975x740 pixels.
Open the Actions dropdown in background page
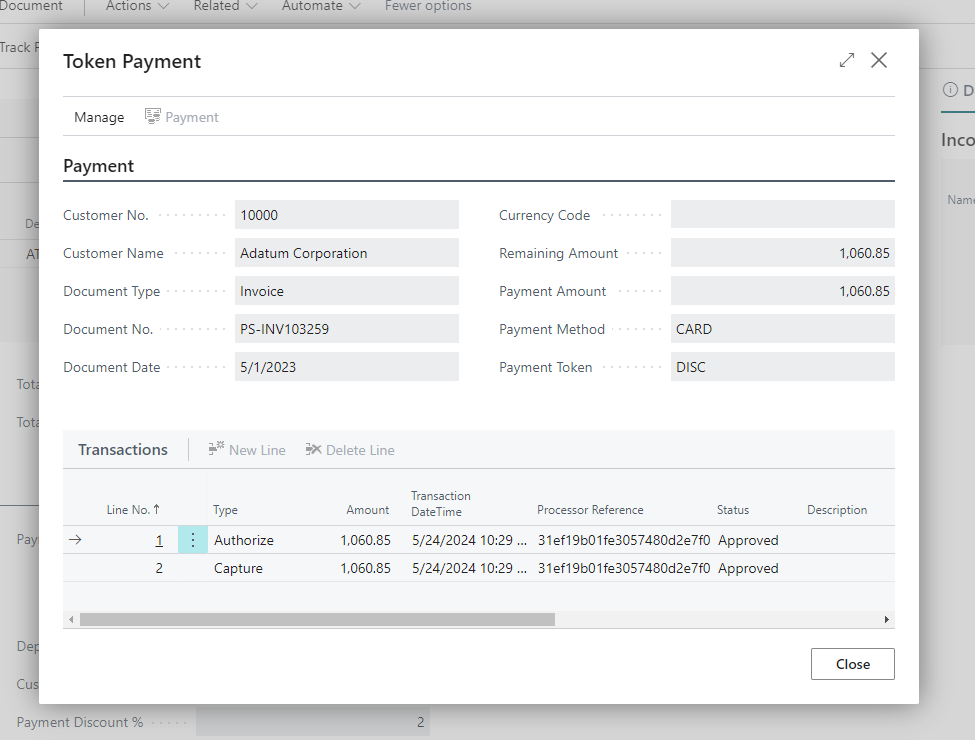click(137, 6)
